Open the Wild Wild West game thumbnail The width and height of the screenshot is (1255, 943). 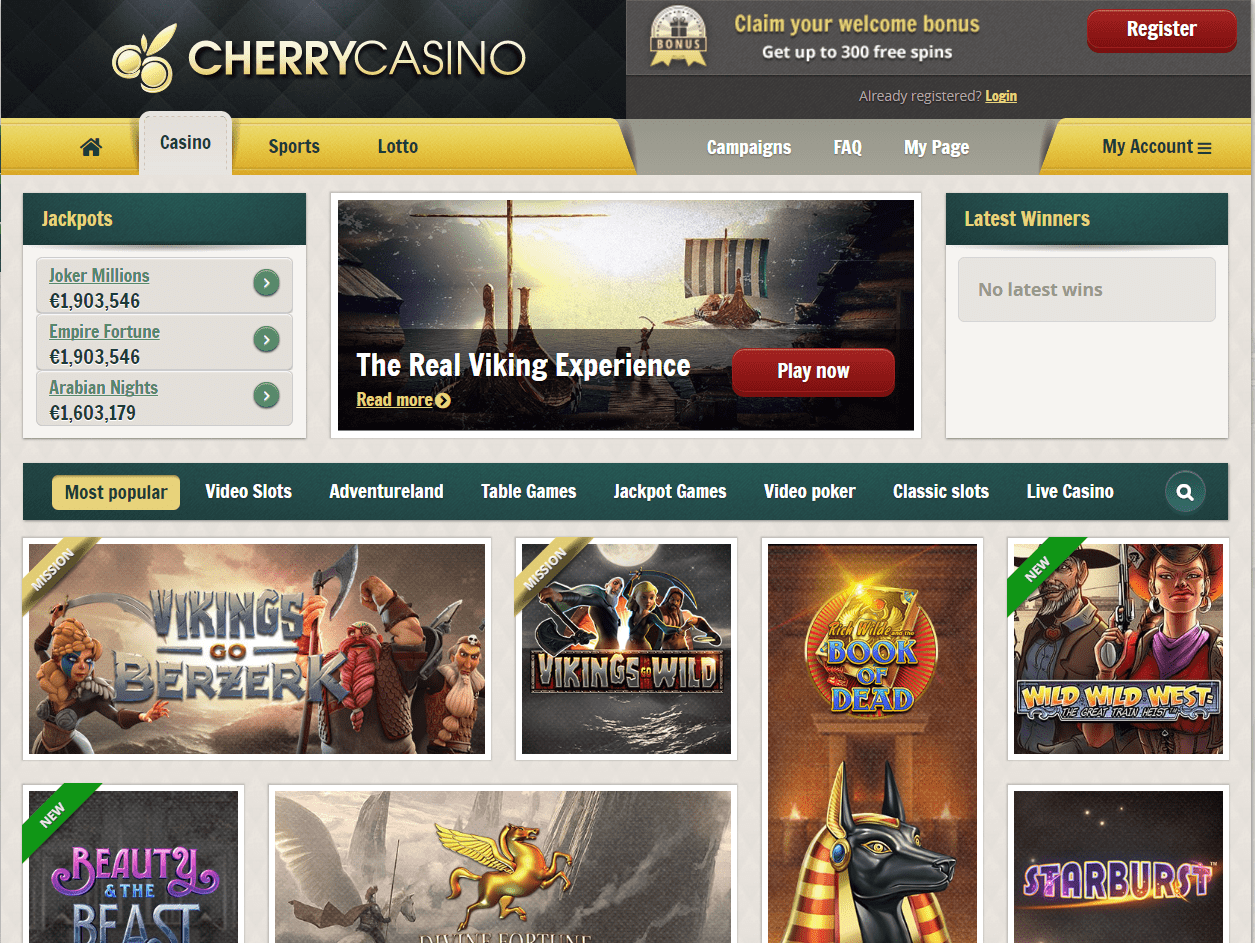(x=1118, y=649)
